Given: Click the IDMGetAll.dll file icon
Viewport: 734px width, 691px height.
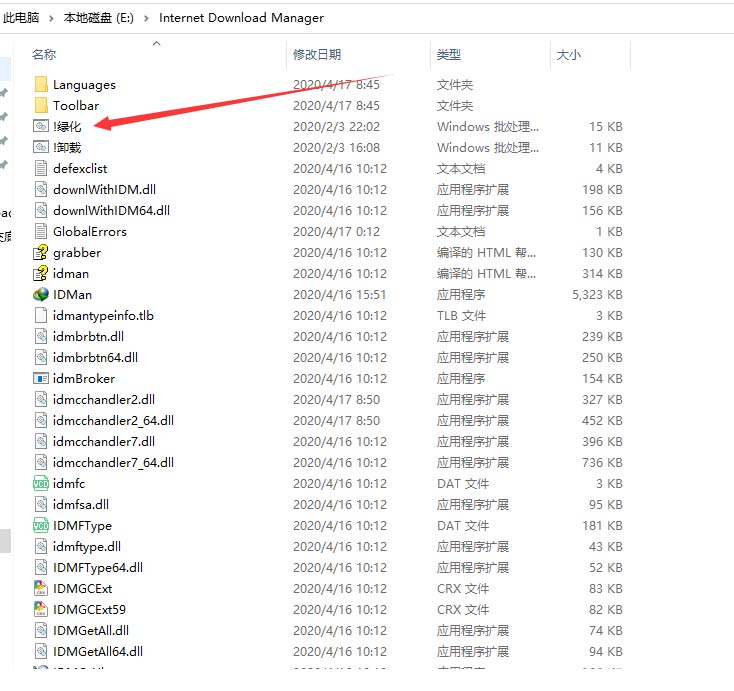Looking at the screenshot, I should (x=41, y=630).
